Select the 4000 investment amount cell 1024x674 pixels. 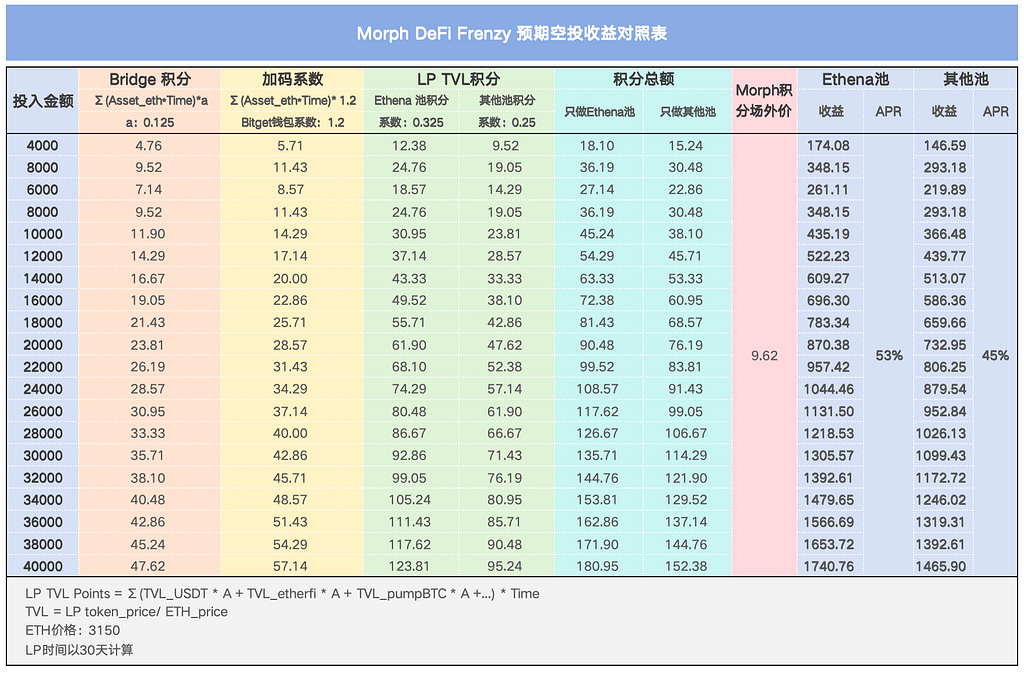click(x=42, y=146)
